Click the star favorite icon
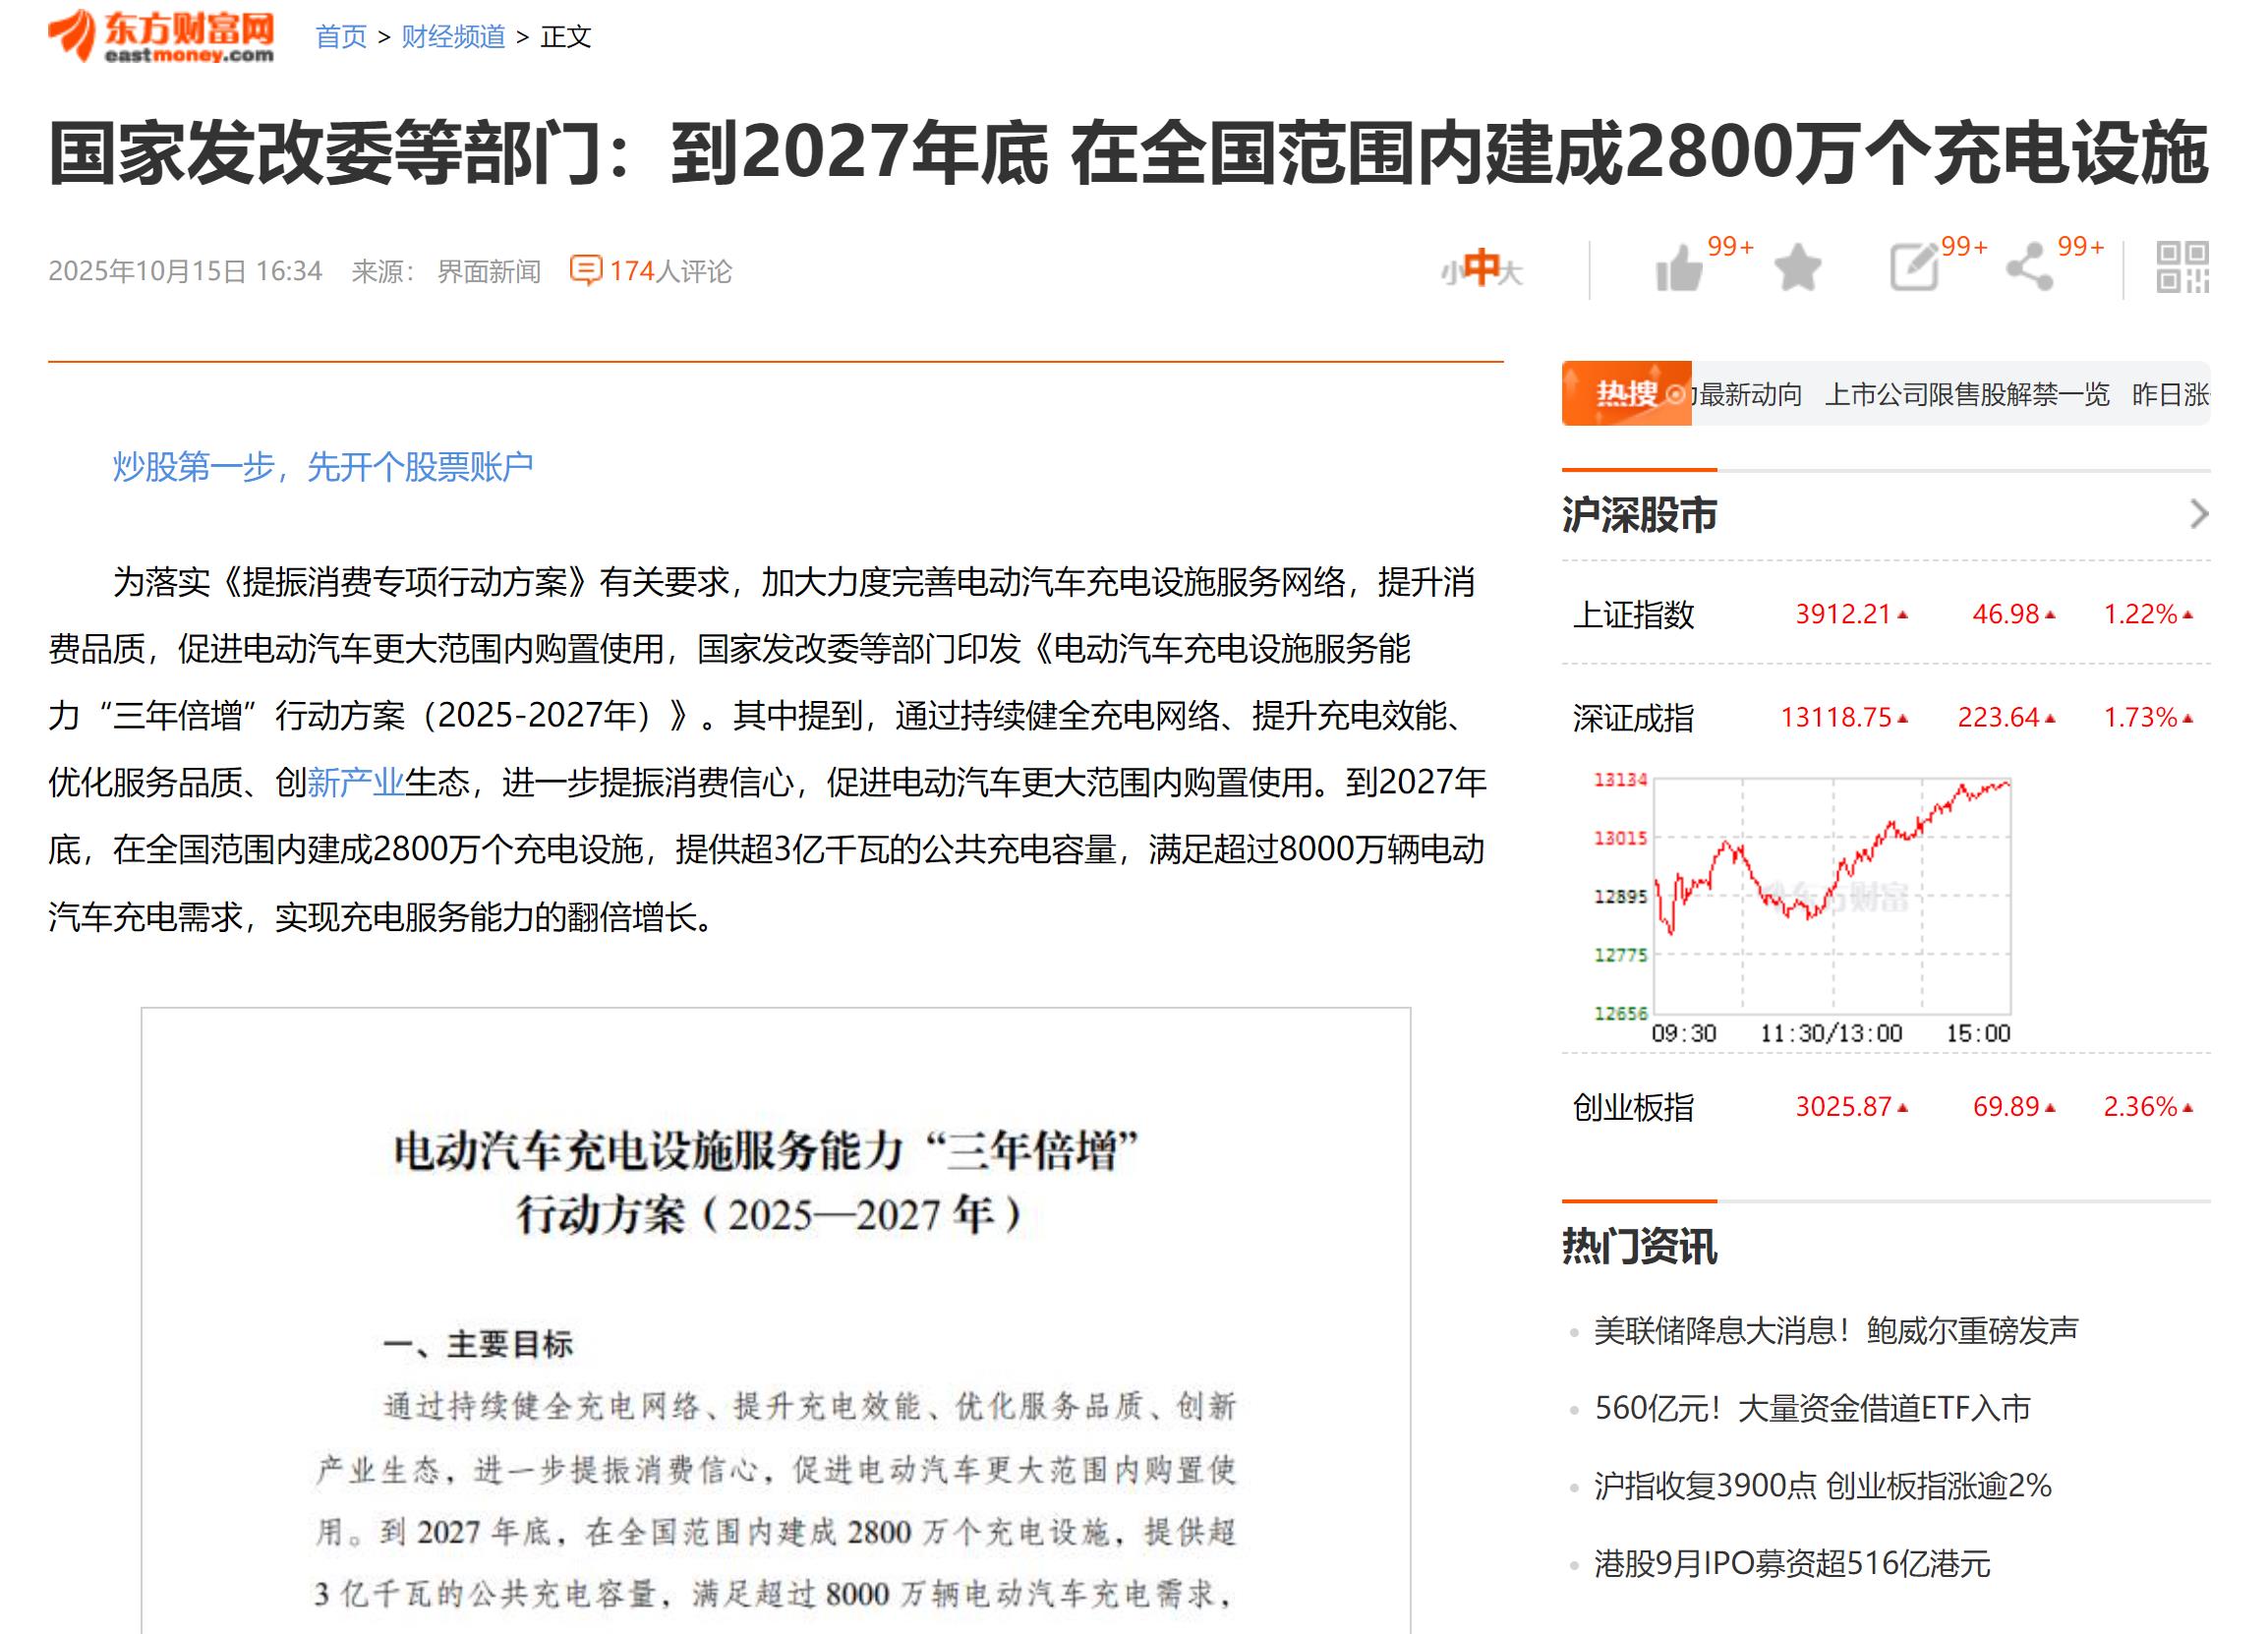 click(1797, 268)
